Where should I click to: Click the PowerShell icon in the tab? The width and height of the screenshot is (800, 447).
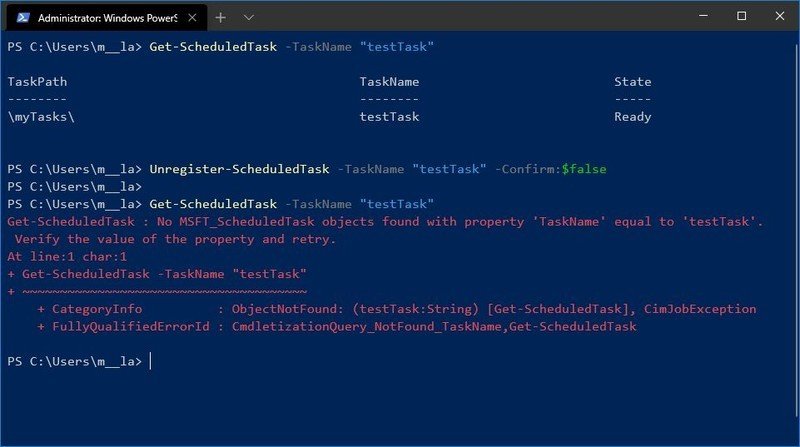(x=22, y=18)
